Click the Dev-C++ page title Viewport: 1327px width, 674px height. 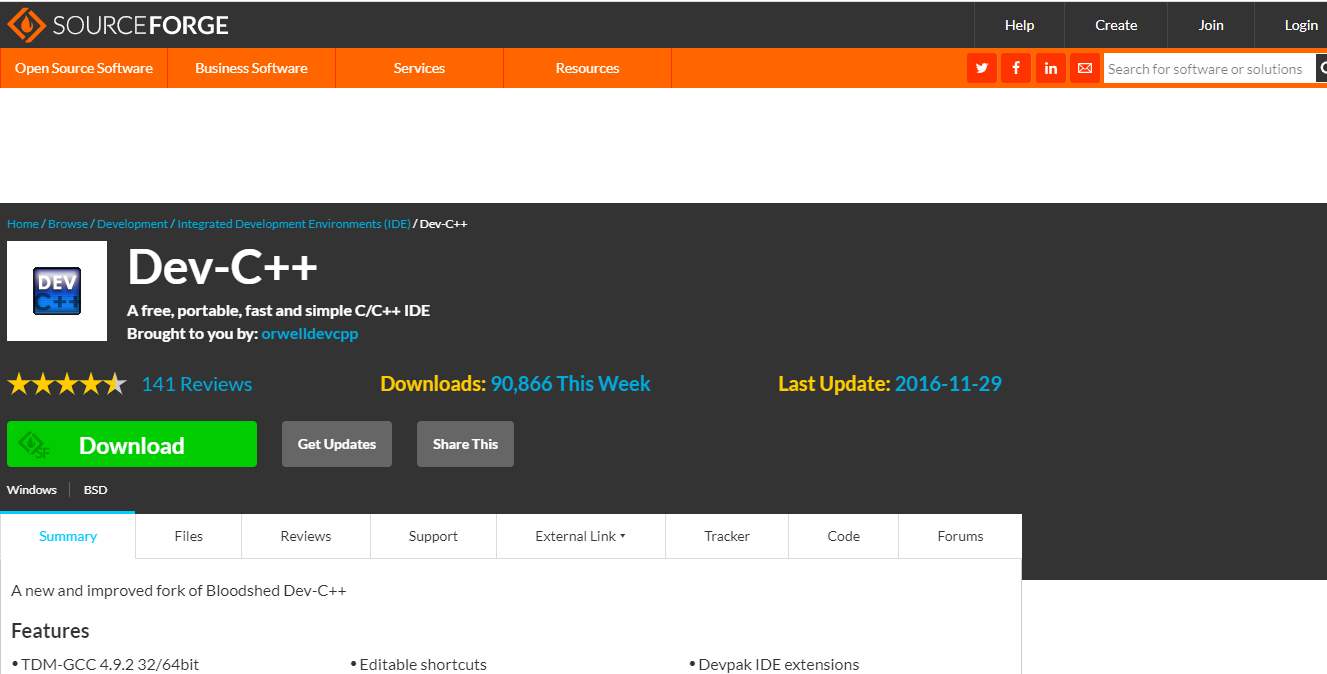[223, 267]
